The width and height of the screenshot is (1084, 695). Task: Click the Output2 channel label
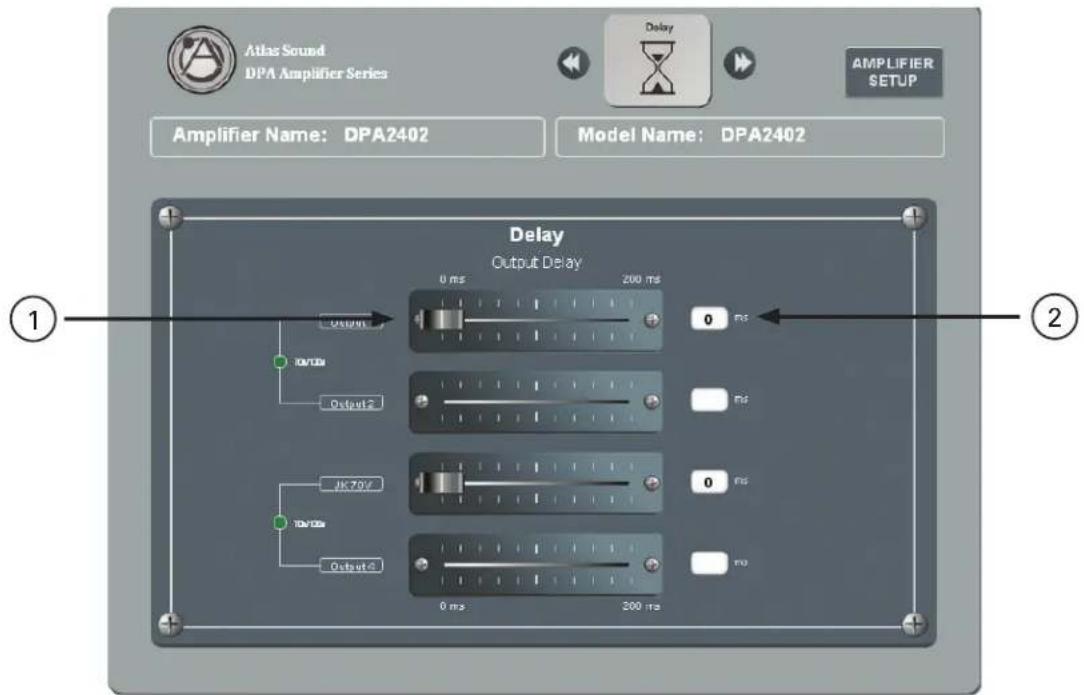pos(351,403)
